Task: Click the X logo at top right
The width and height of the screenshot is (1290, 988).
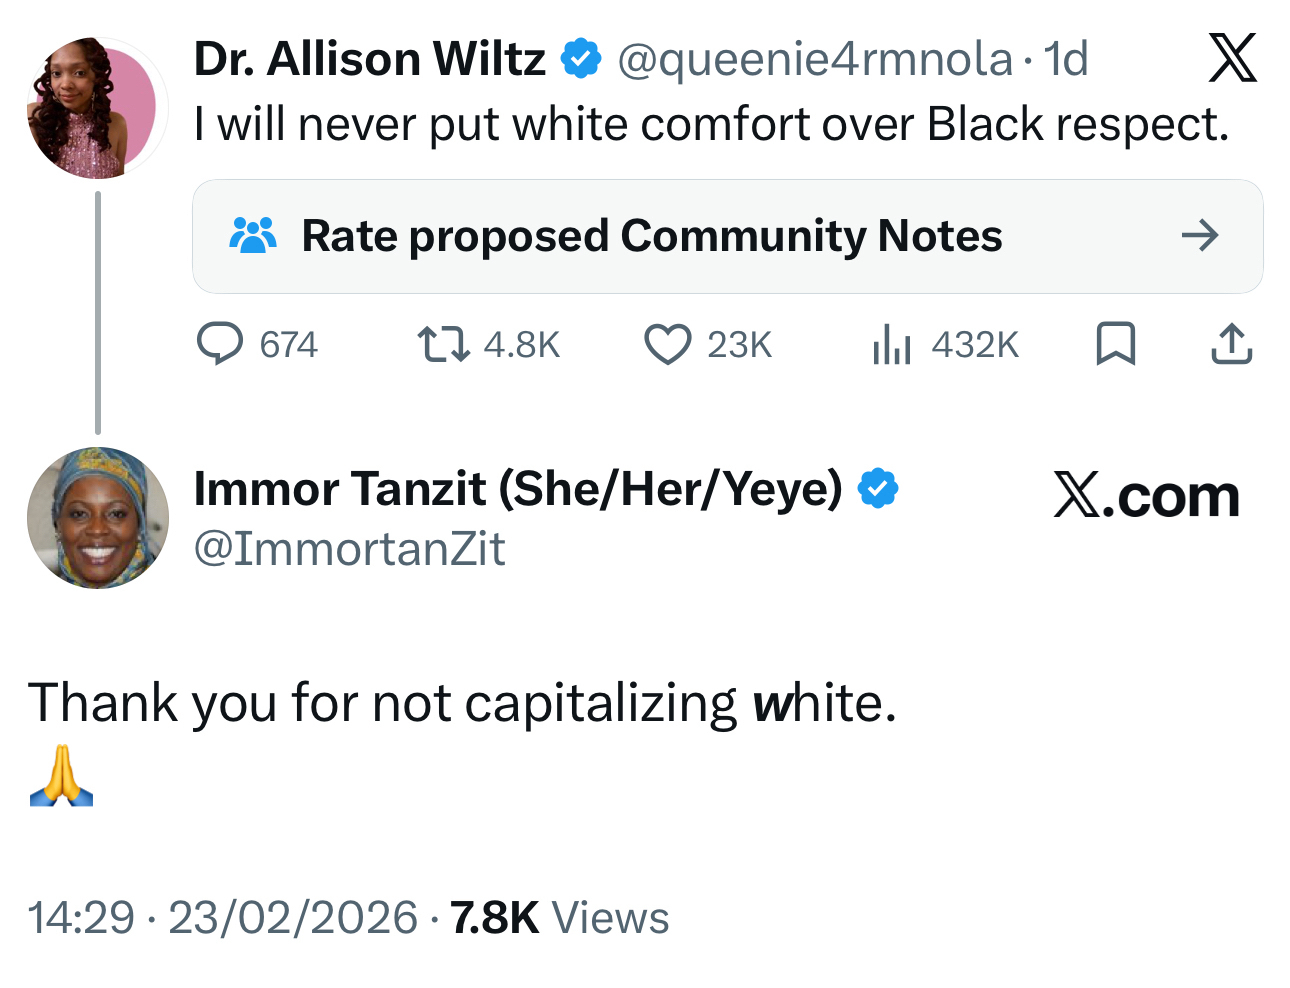Action: [x=1232, y=58]
